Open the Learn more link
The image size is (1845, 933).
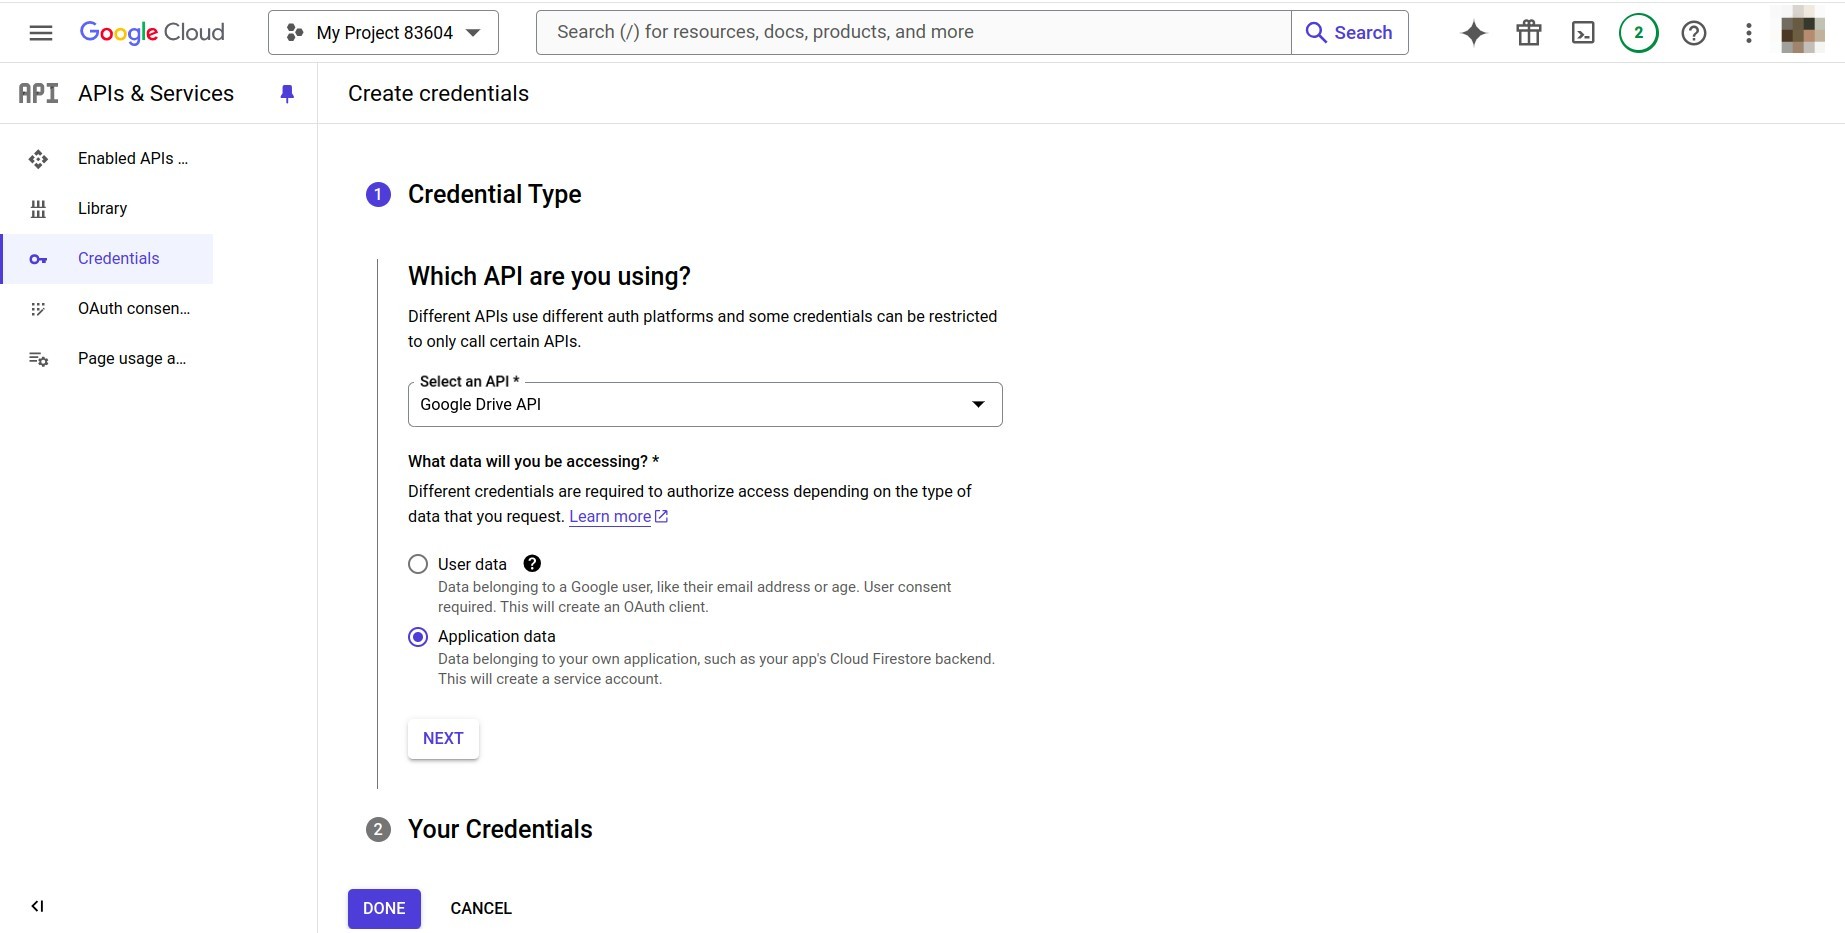[610, 517]
